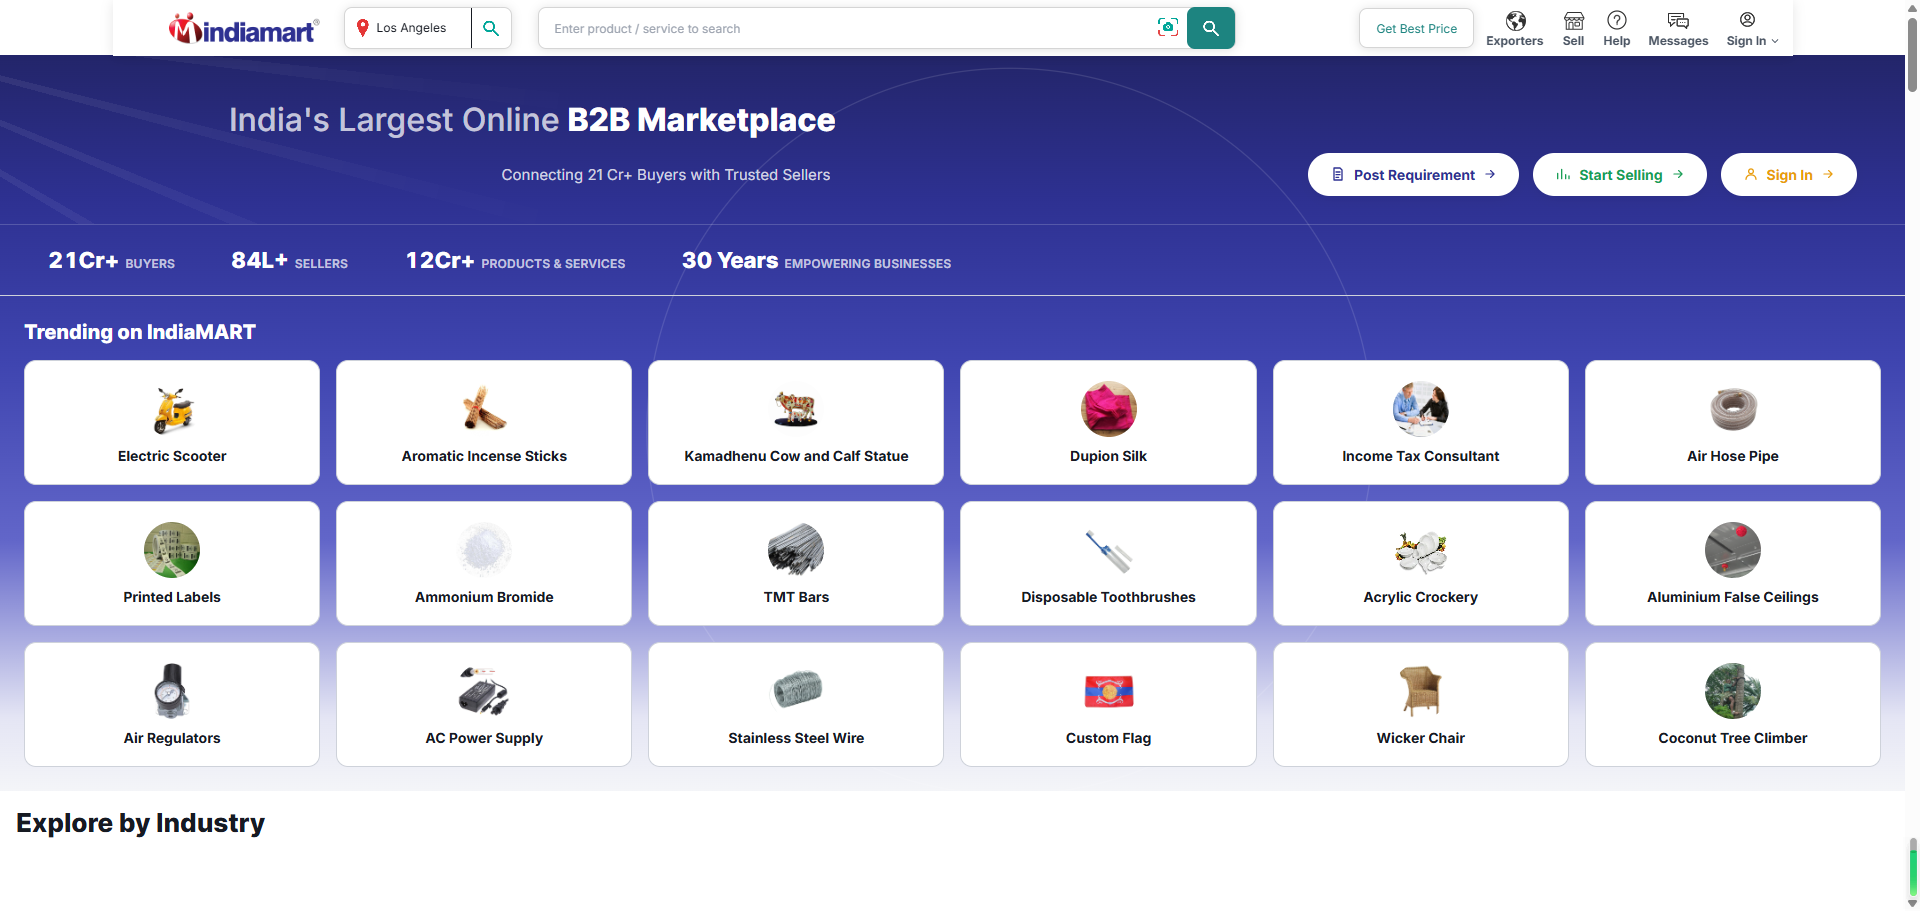Viewport: 1920px width, 911px height.
Task: Click TMT Bars image
Action: [x=796, y=550]
